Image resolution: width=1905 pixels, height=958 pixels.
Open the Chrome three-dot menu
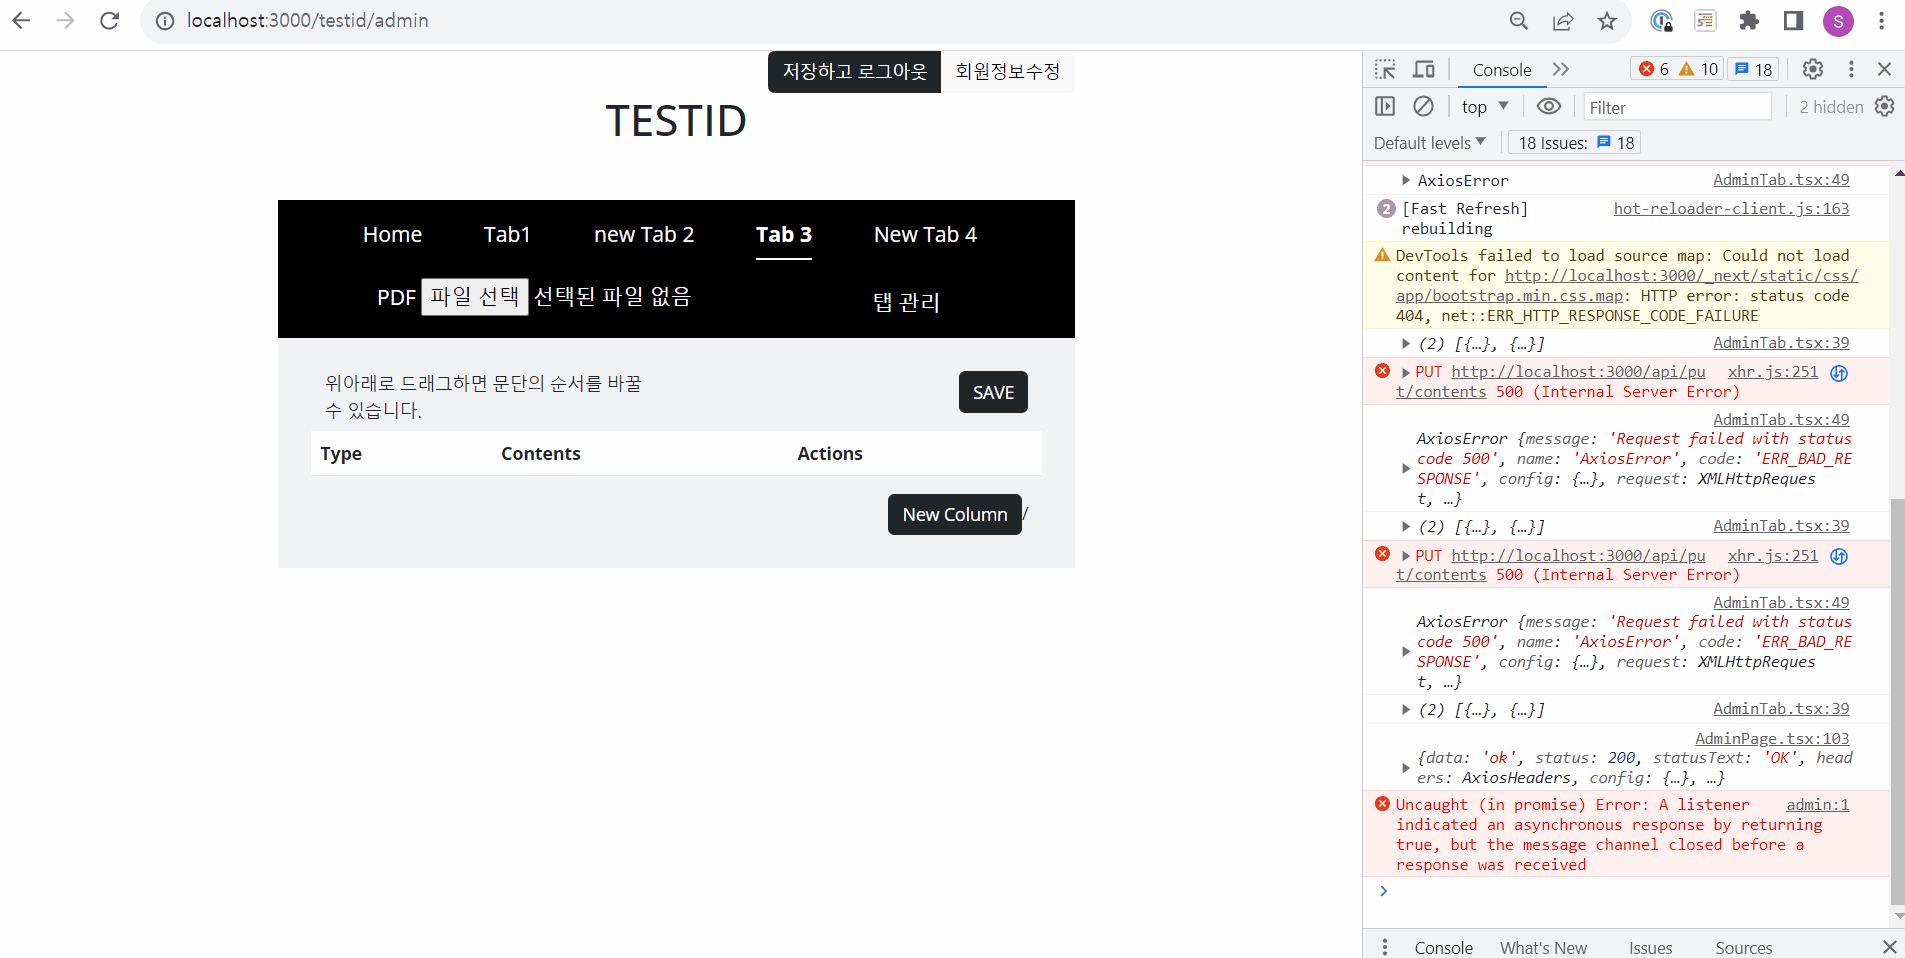pos(1881,21)
